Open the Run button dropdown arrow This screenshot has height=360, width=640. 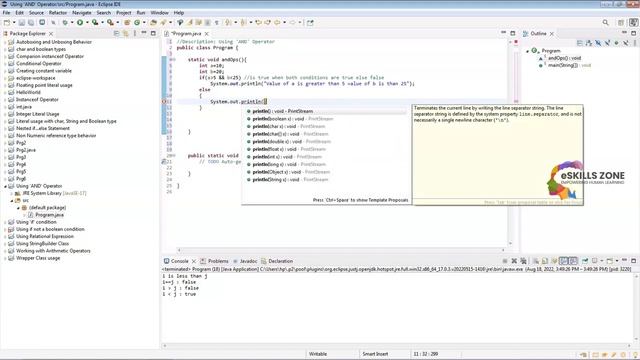(x=87, y=23)
